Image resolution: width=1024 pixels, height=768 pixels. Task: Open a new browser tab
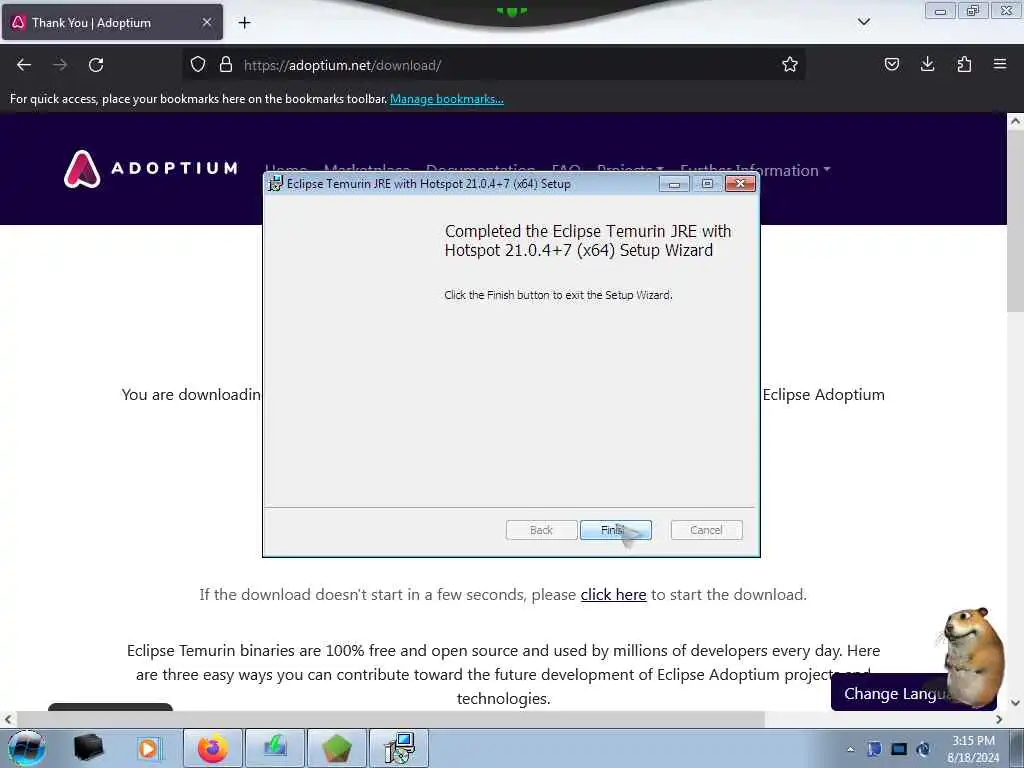click(244, 23)
